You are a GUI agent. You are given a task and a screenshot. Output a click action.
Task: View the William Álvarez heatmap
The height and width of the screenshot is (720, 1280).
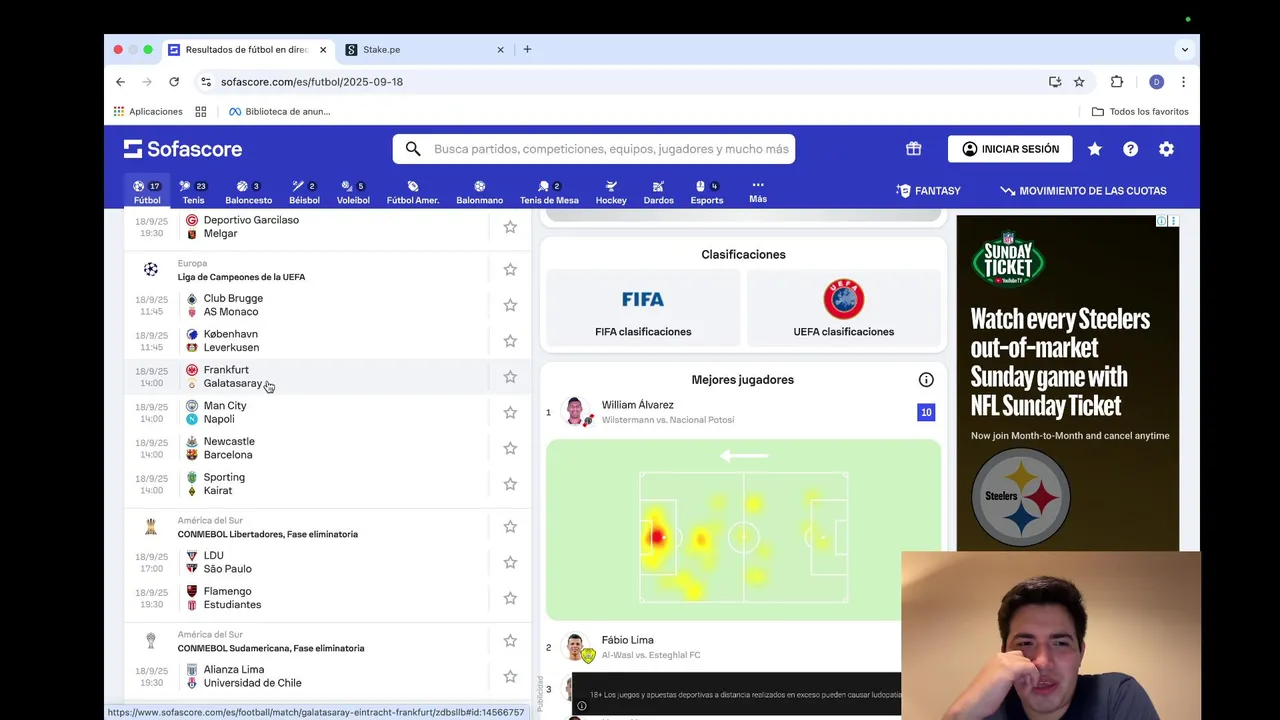pyautogui.click(x=743, y=530)
